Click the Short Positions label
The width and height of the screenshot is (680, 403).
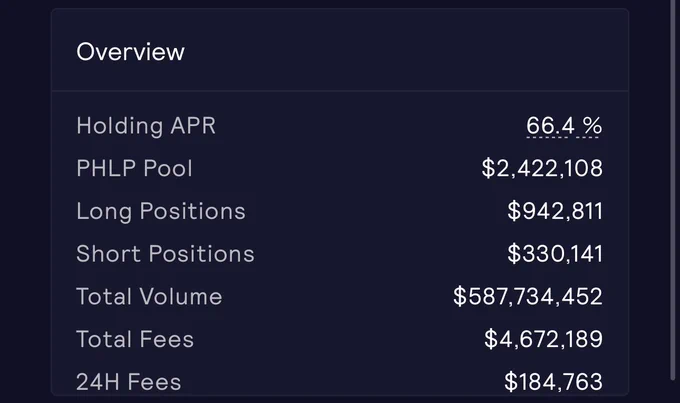165,254
